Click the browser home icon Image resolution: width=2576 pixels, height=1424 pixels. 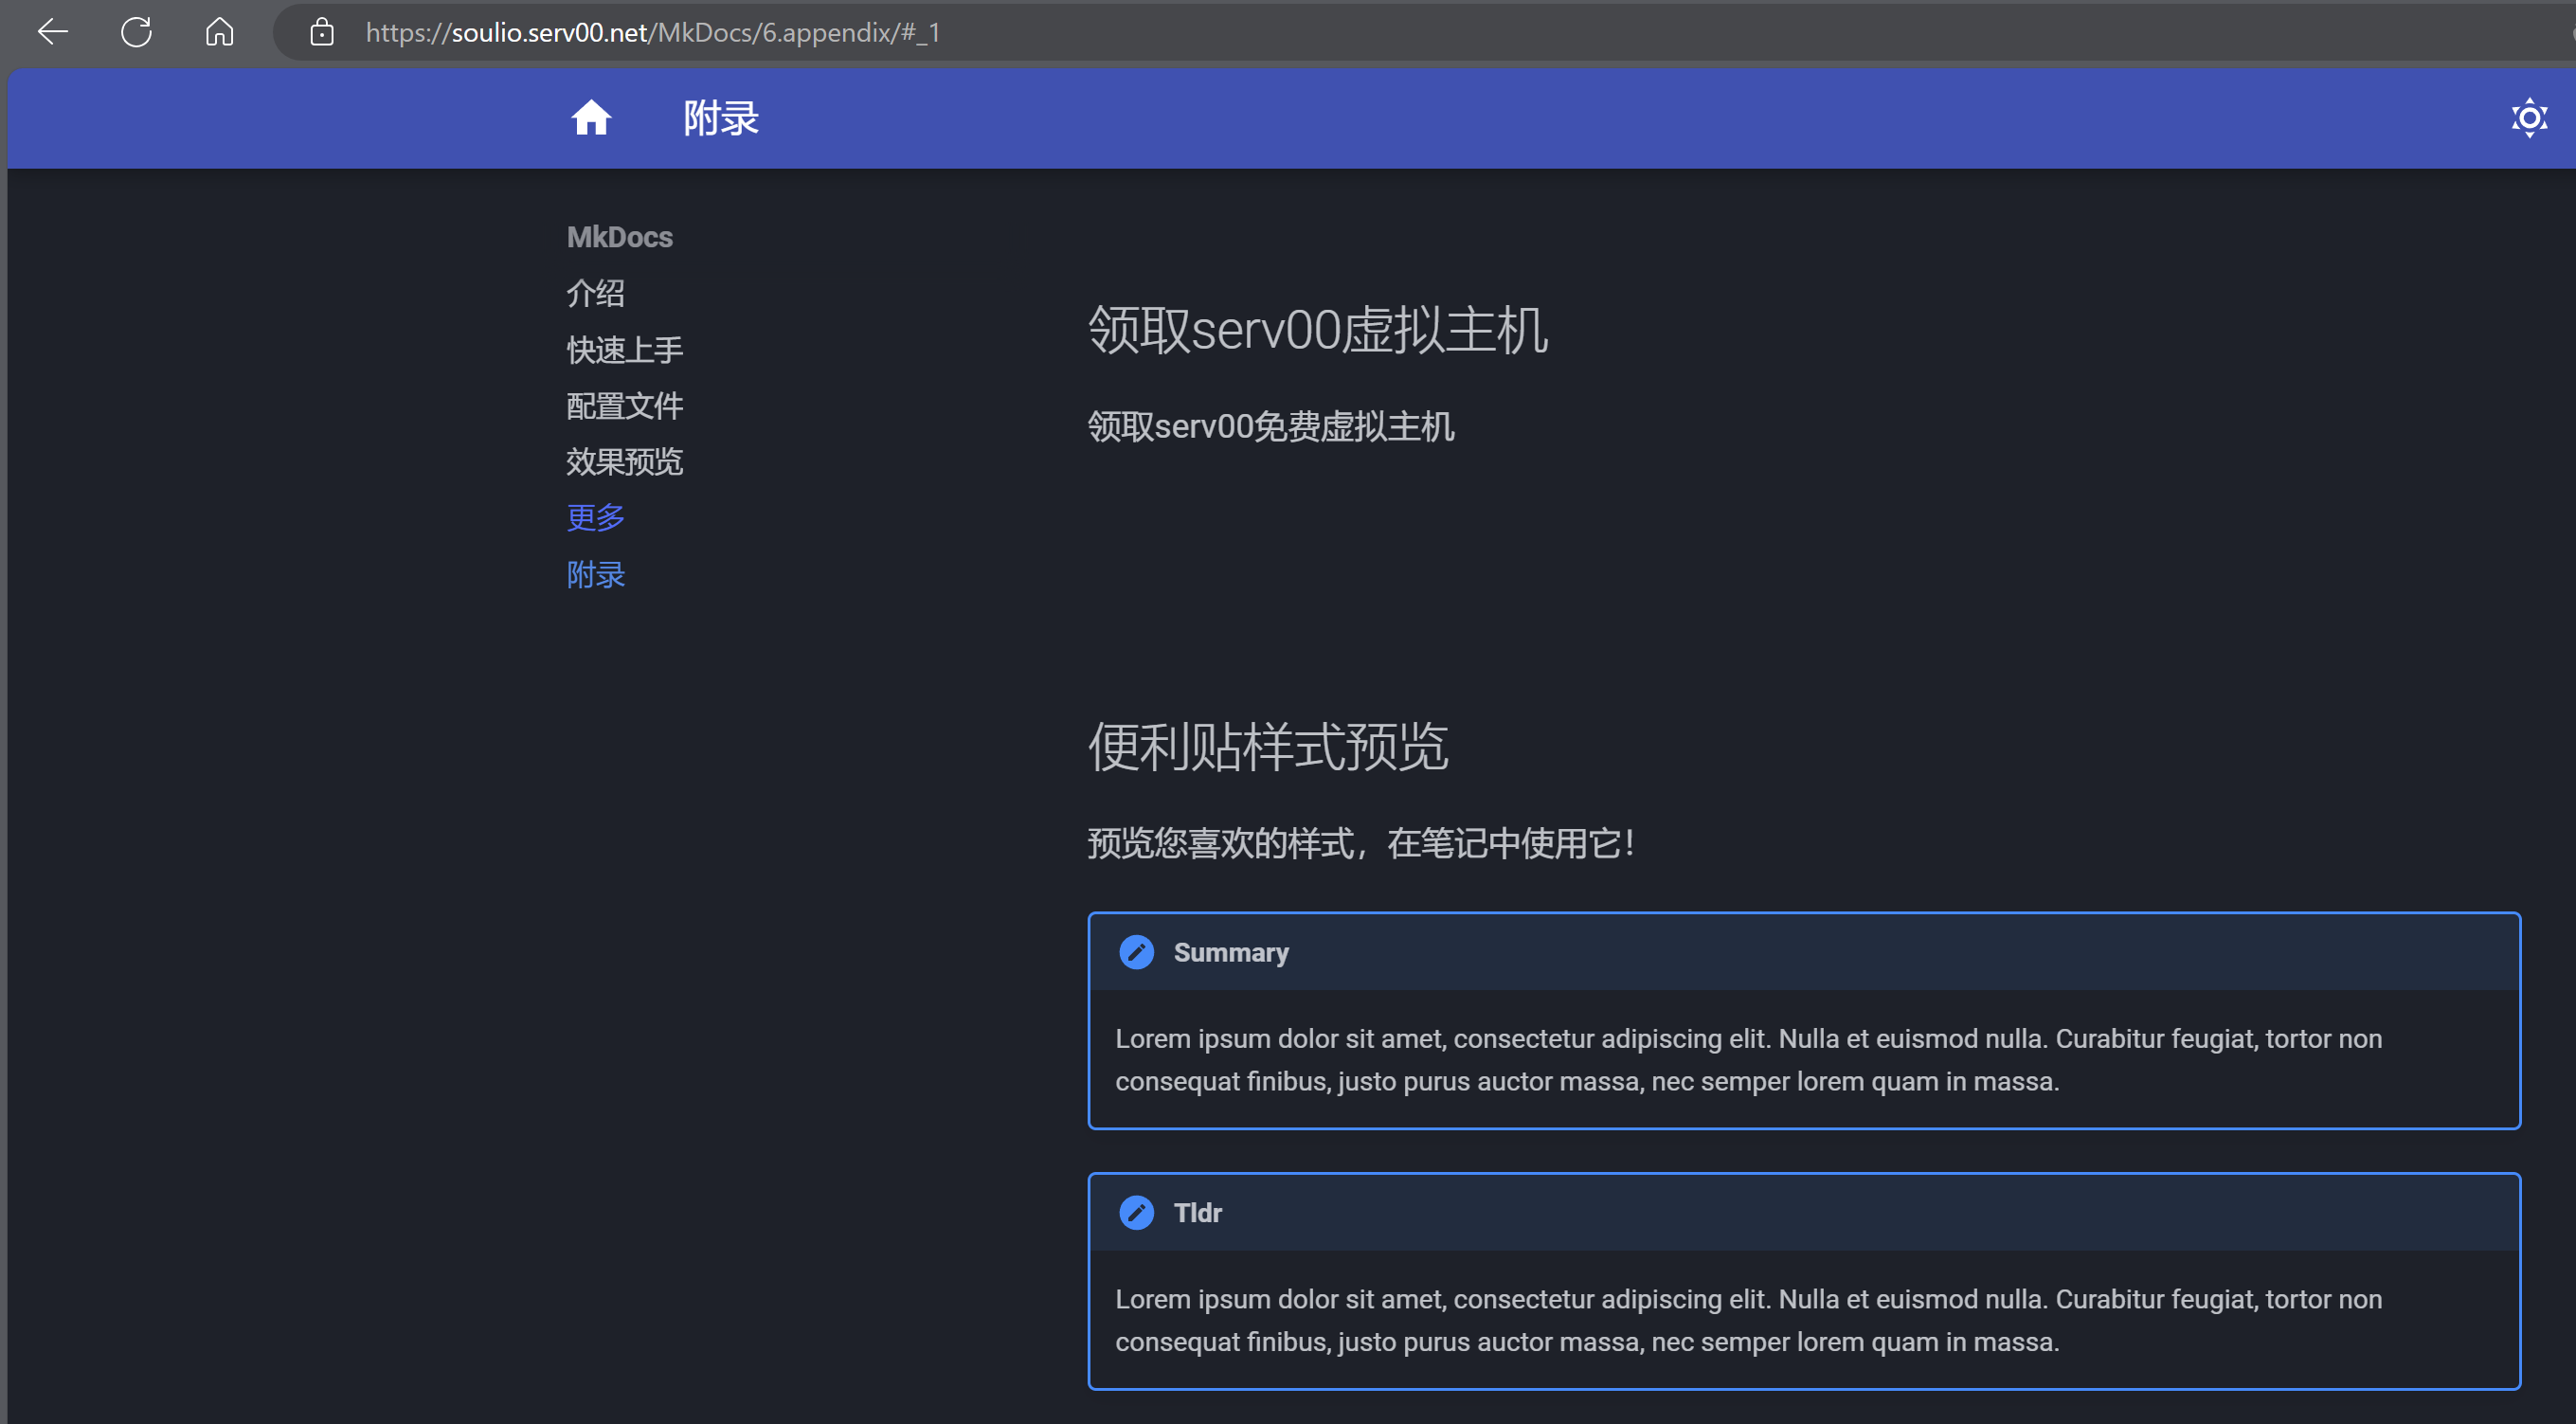(219, 32)
